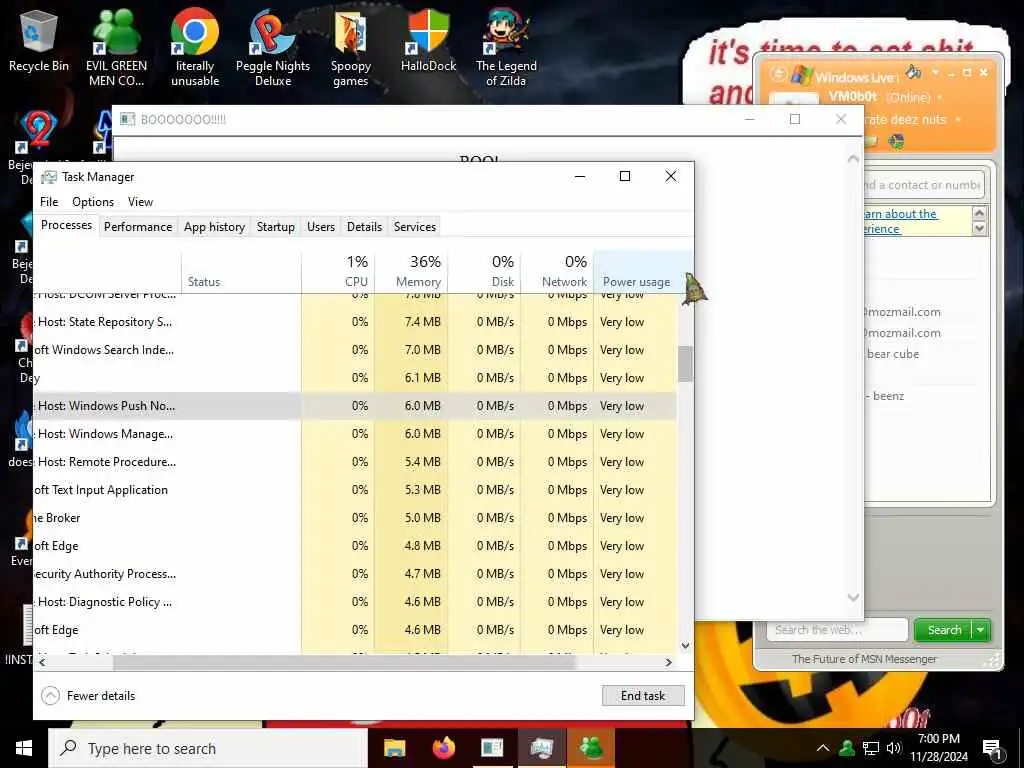Screen dimensions: 1024x768
Task: Sort processes by Memory column header
Action: [x=411, y=271]
